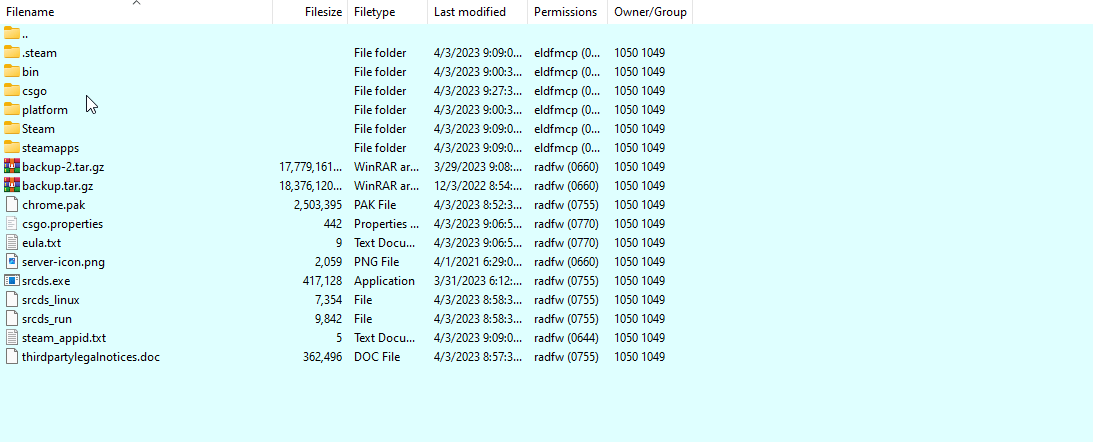The width and height of the screenshot is (1093, 442).
Task: Click the srcds.exe application icon
Action: point(12,281)
